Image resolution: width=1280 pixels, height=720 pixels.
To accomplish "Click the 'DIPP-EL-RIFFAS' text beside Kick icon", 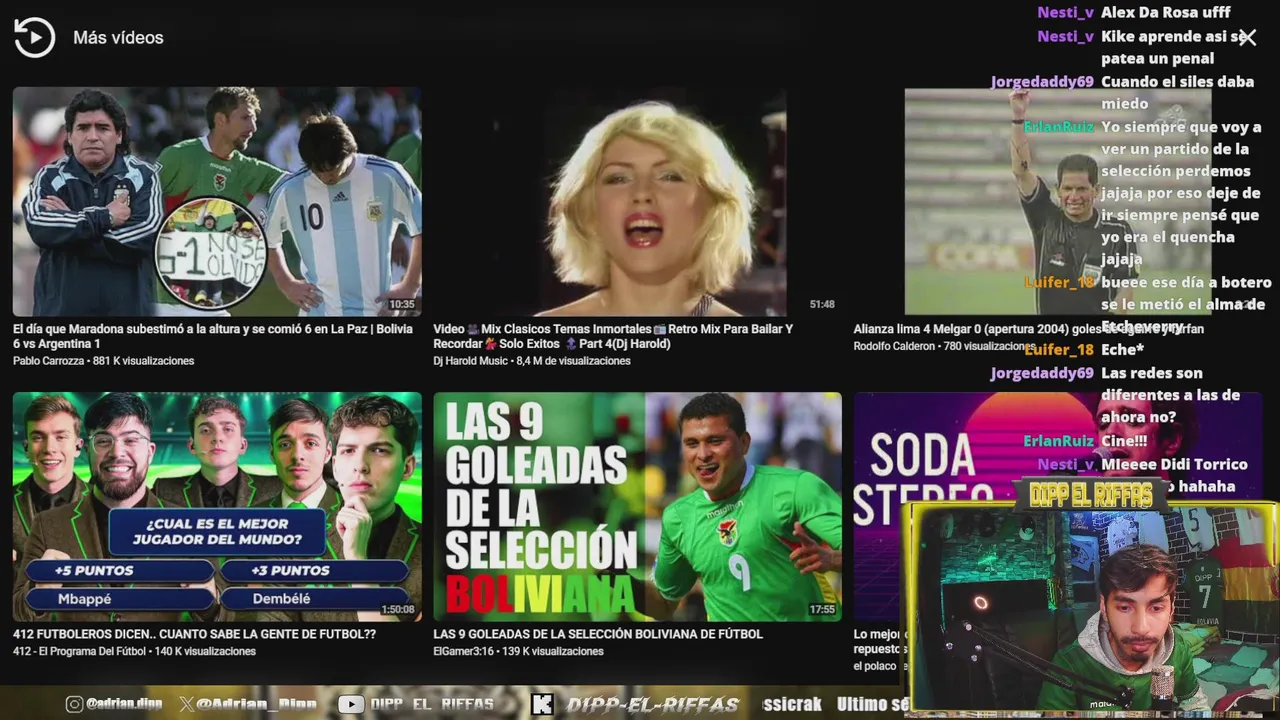I will point(653,704).
